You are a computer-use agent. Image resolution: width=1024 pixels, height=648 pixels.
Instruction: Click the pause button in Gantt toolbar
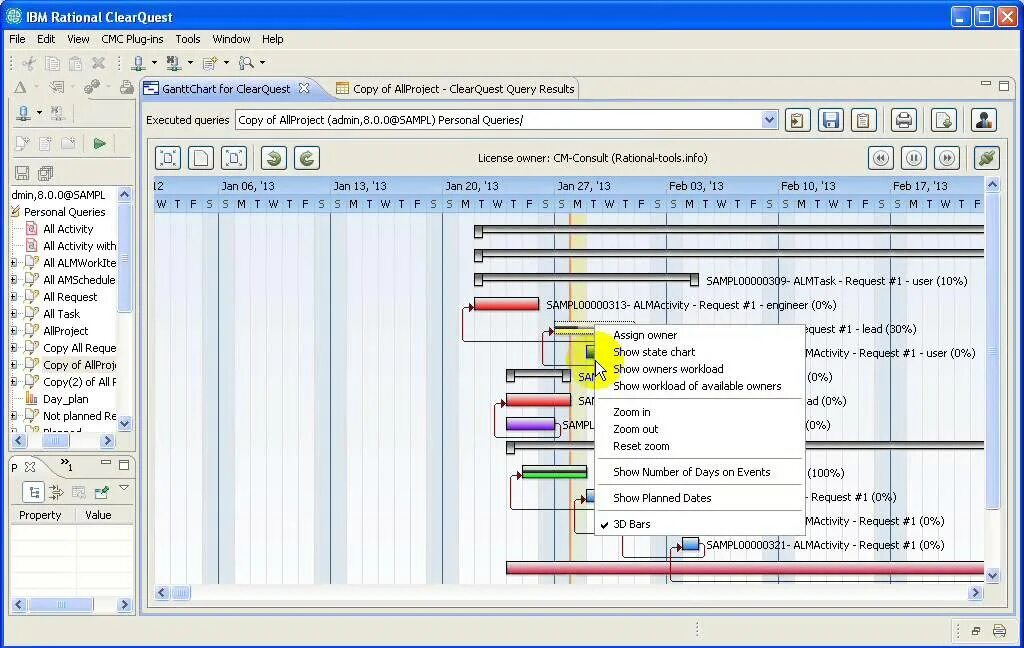coord(914,158)
